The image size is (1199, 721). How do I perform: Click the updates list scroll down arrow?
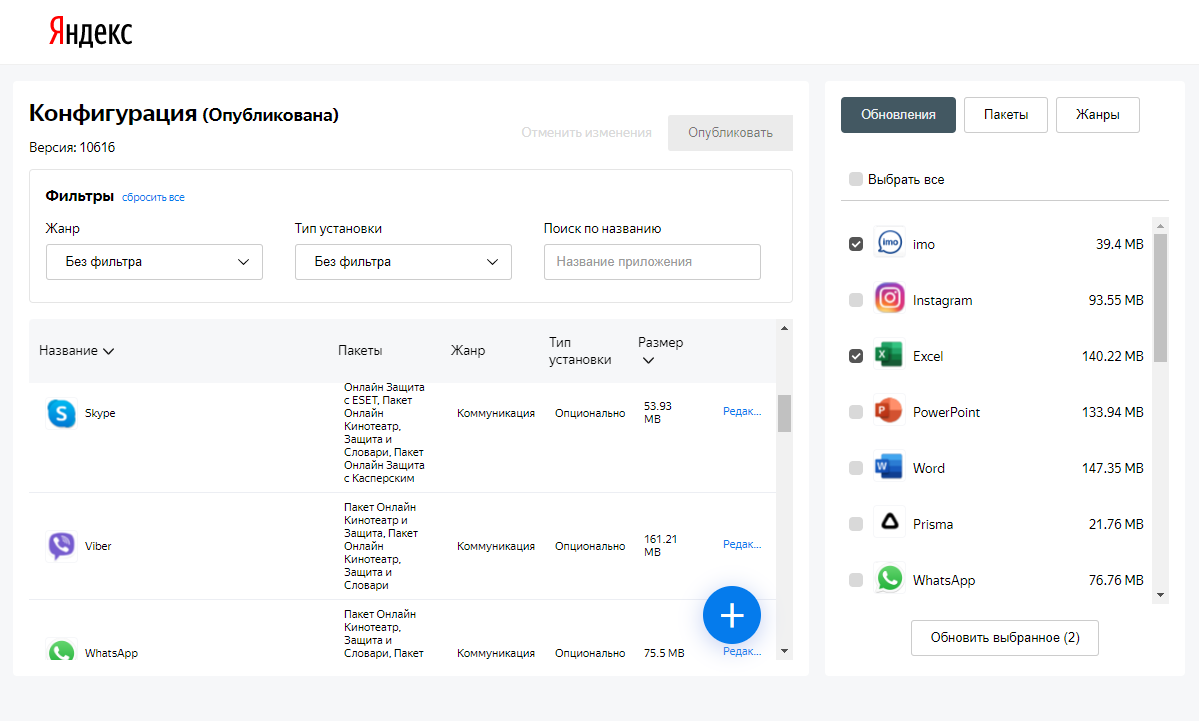[x=1160, y=595]
